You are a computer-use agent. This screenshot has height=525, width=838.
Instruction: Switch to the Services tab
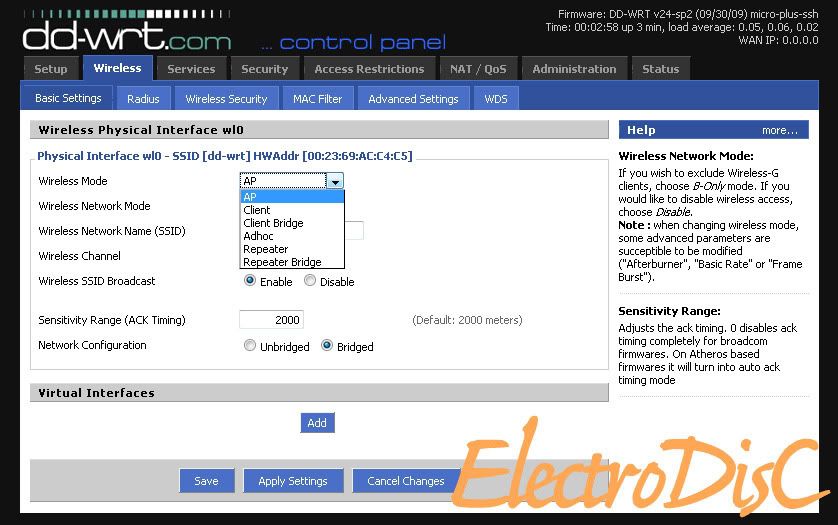(191, 68)
